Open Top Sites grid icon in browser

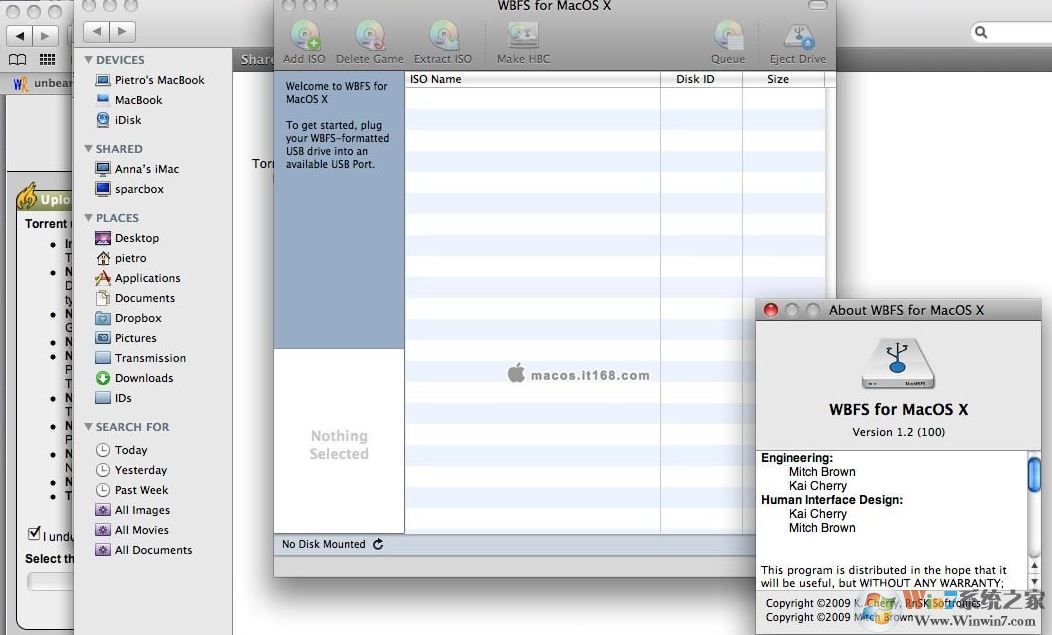pyautogui.click(x=48, y=60)
